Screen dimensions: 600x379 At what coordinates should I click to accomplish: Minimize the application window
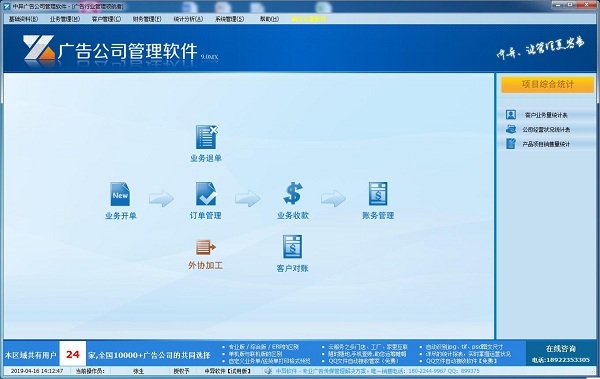coord(558,5)
